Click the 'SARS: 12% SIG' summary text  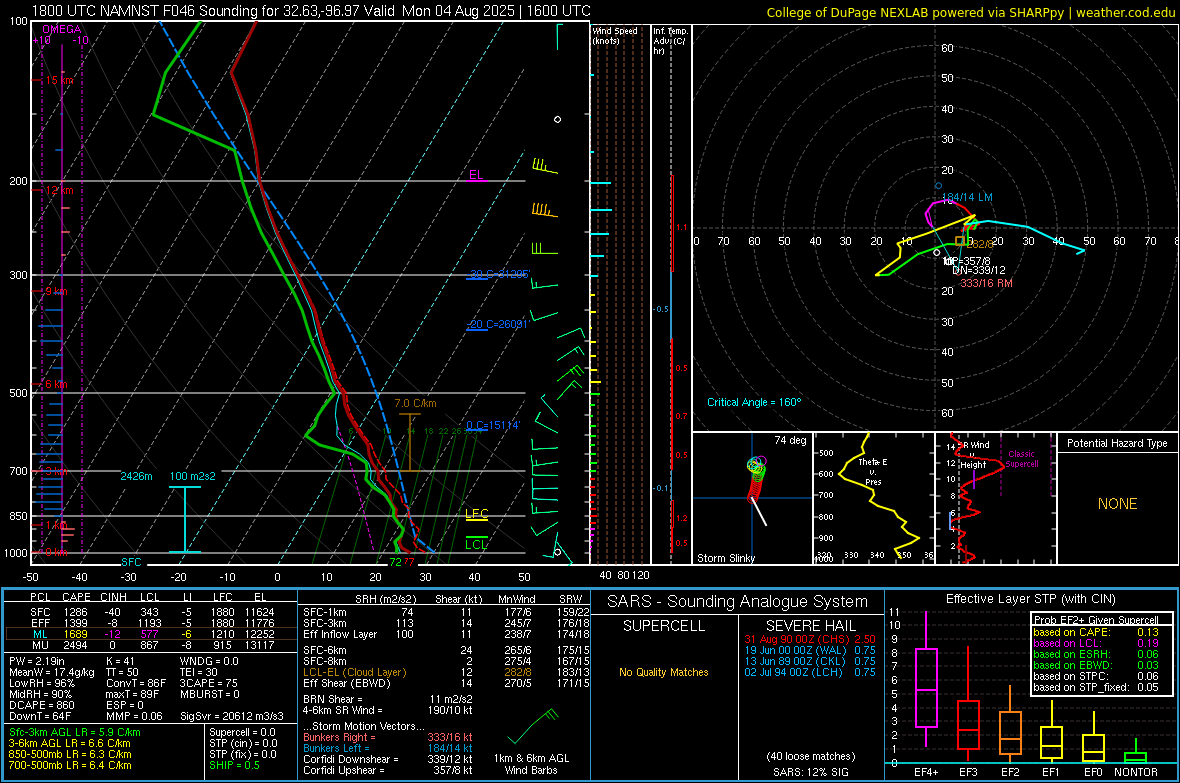810,772
